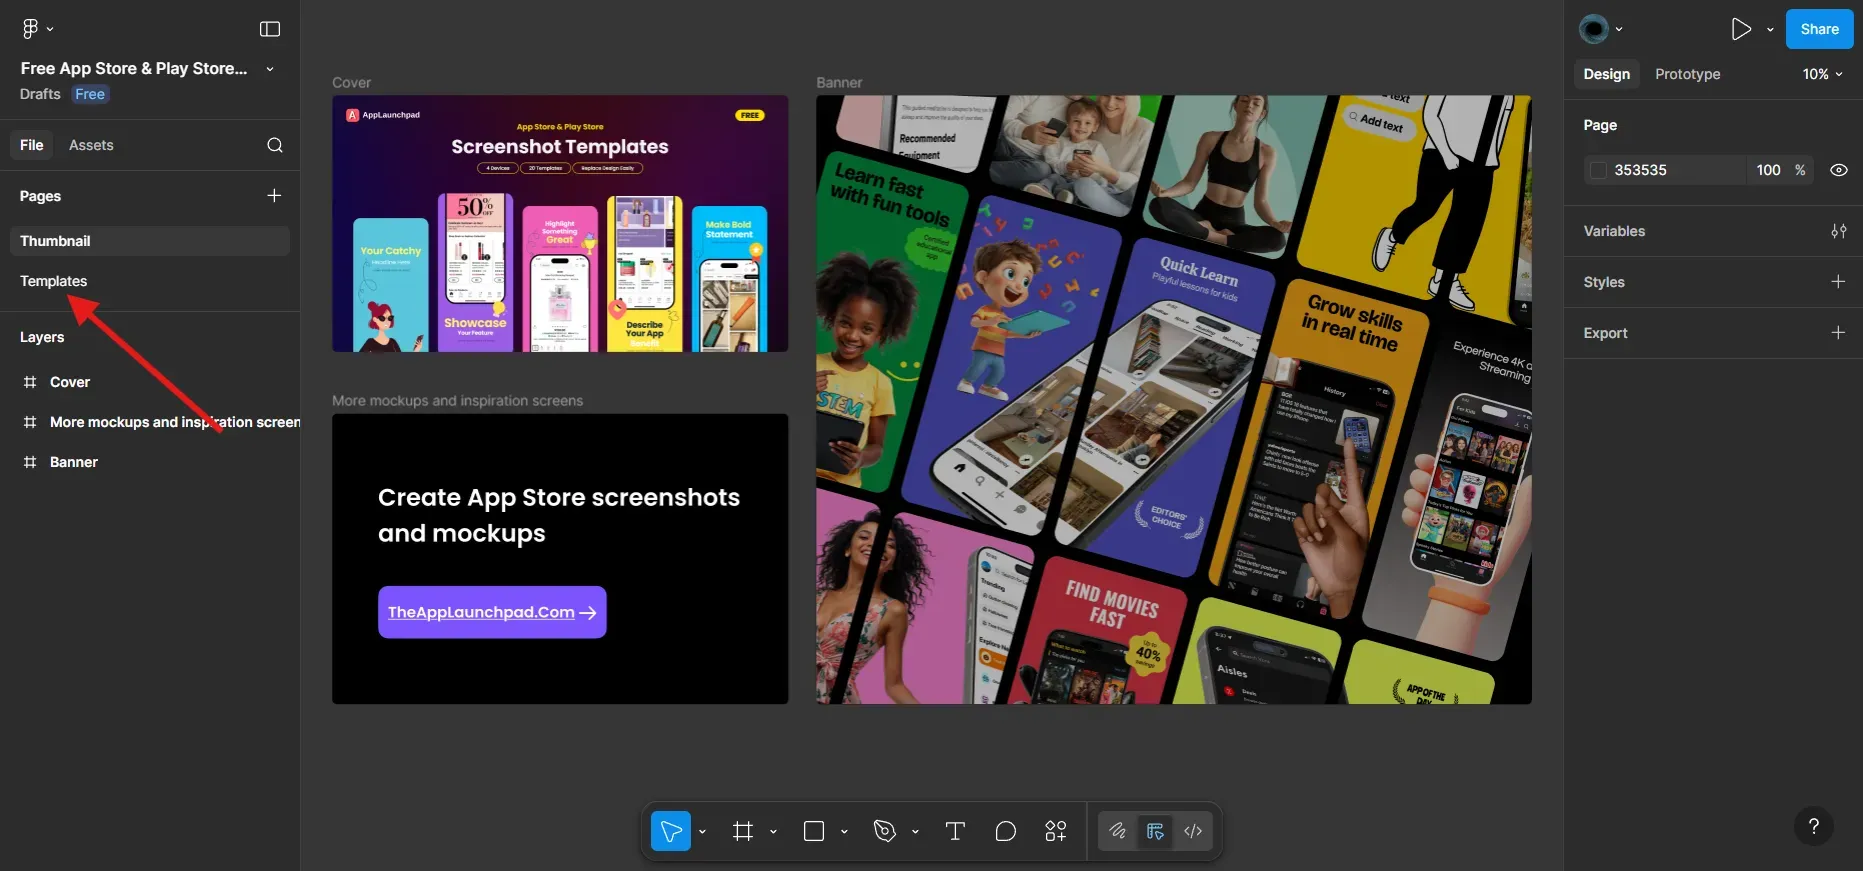Switch to Design mode in toolbar
Screen dimensions: 1863x871
[x=1155, y=831]
